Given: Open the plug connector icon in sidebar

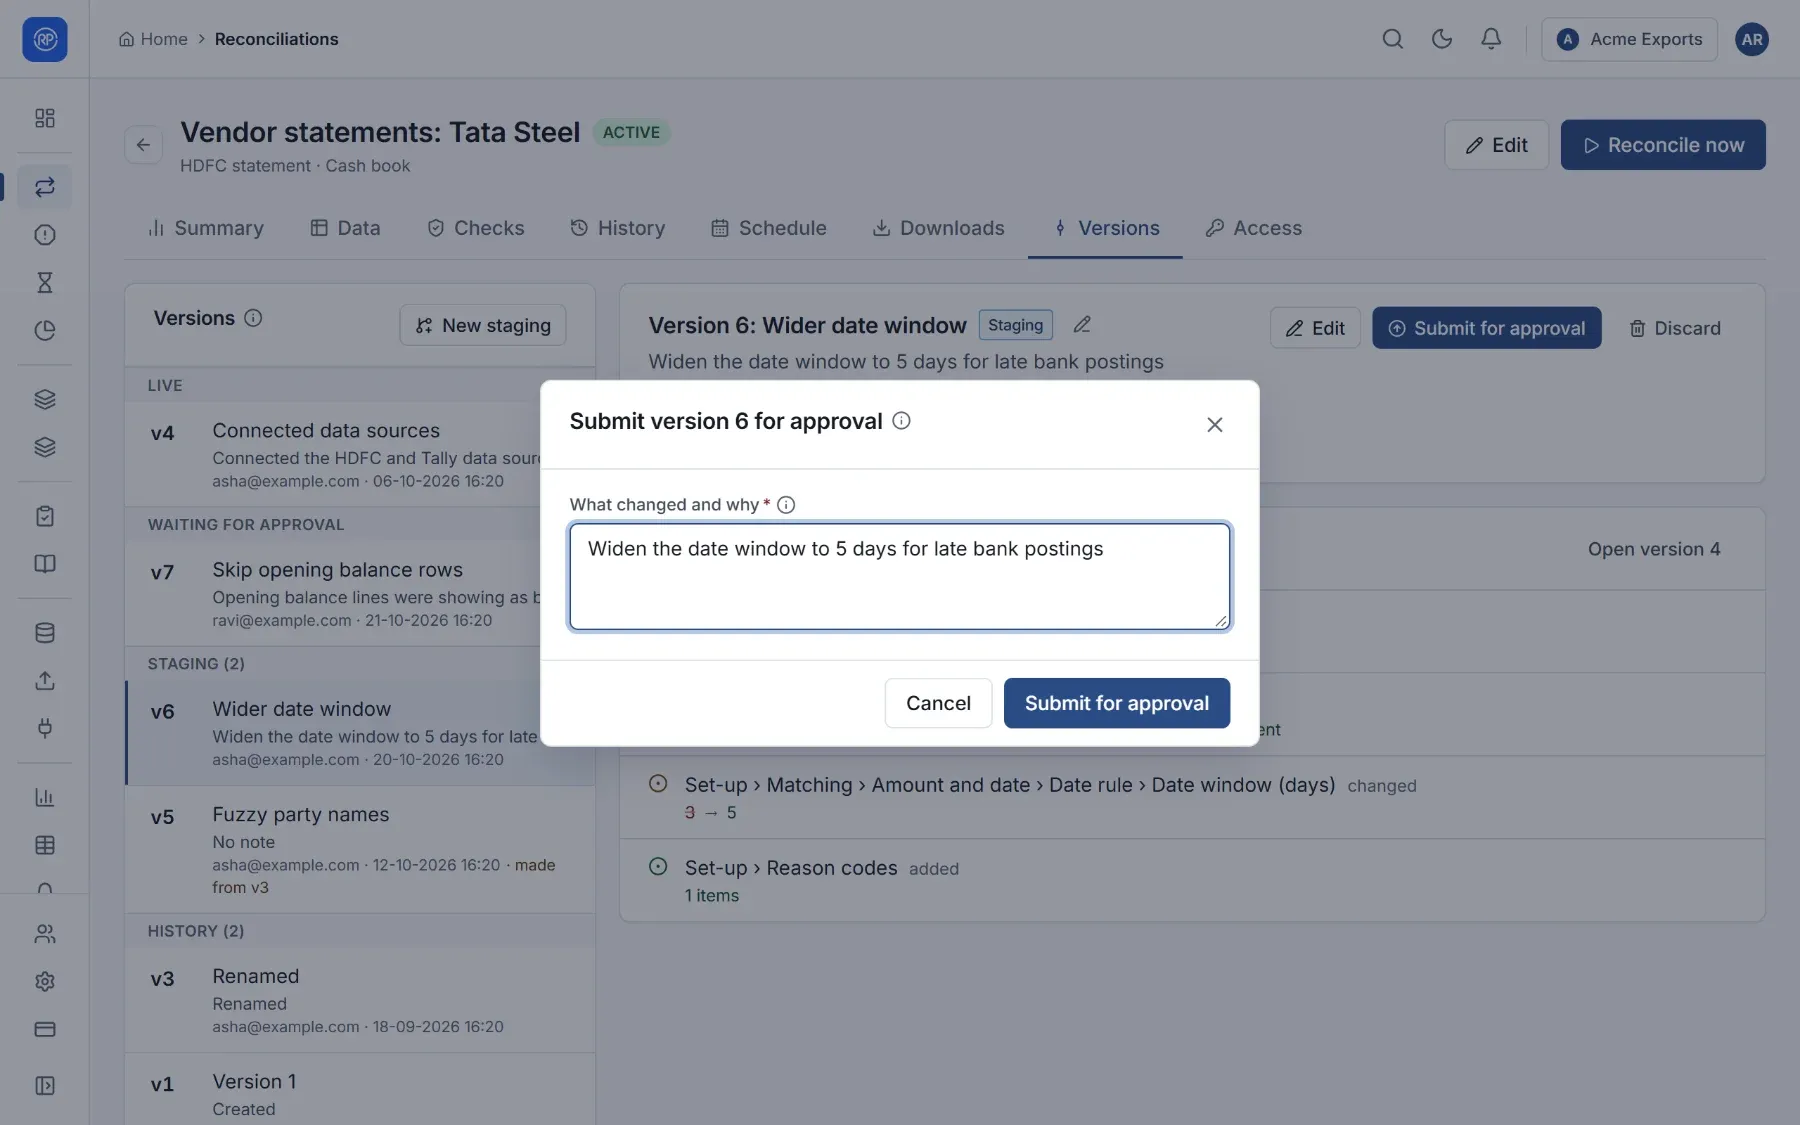Looking at the screenshot, I should point(44,728).
